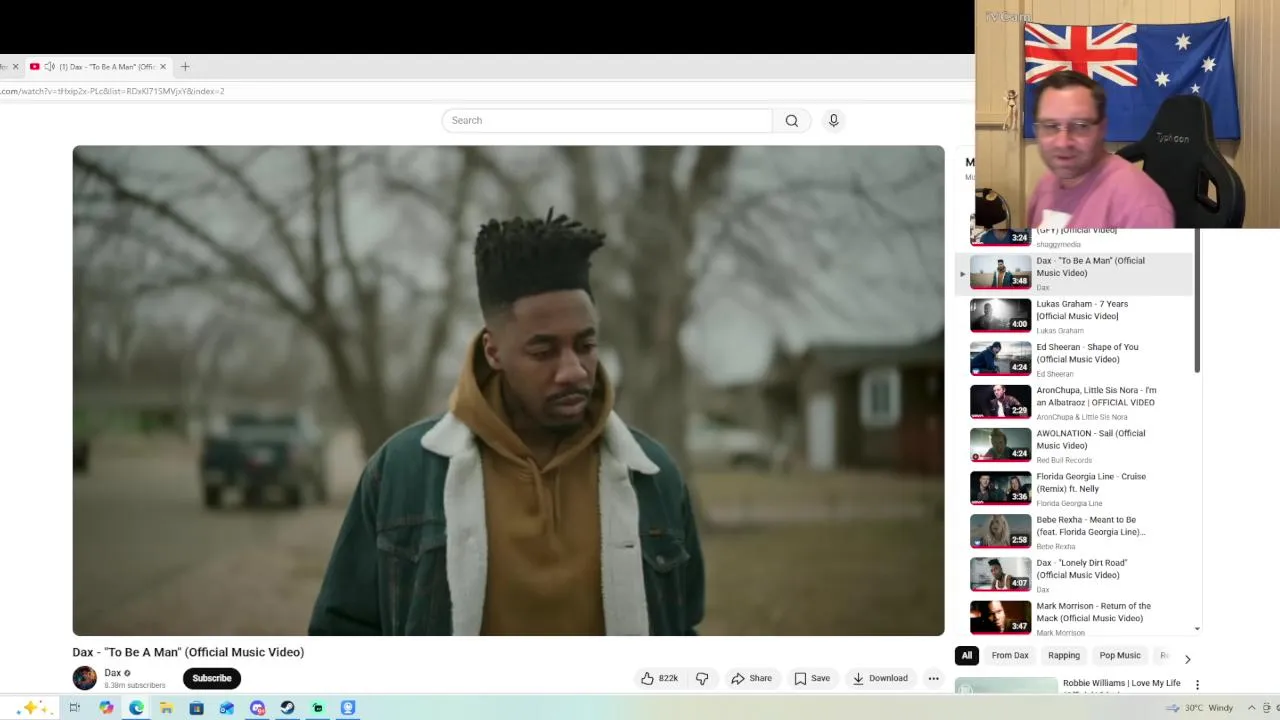Open a new browser tab
This screenshot has height=720, width=1280.
point(185,67)
